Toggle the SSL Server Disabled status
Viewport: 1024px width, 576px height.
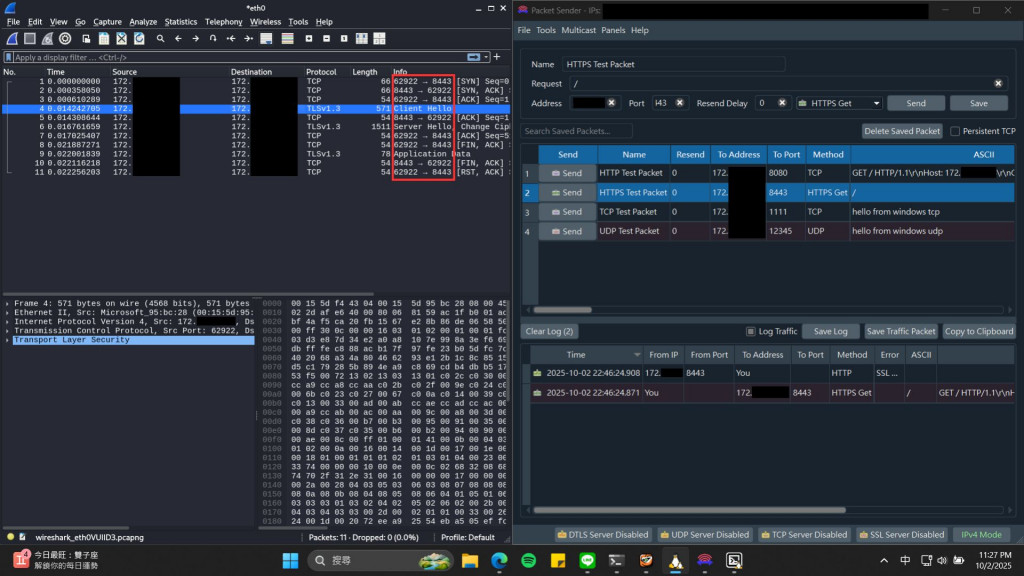click(902, 535)
